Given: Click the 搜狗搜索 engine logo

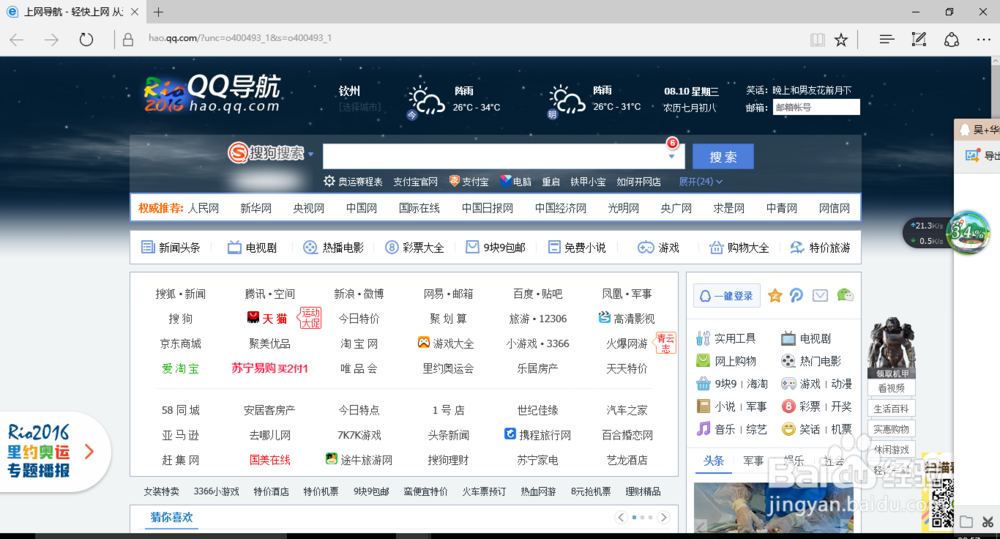Looking at the screenshot, I should [266, 153].
